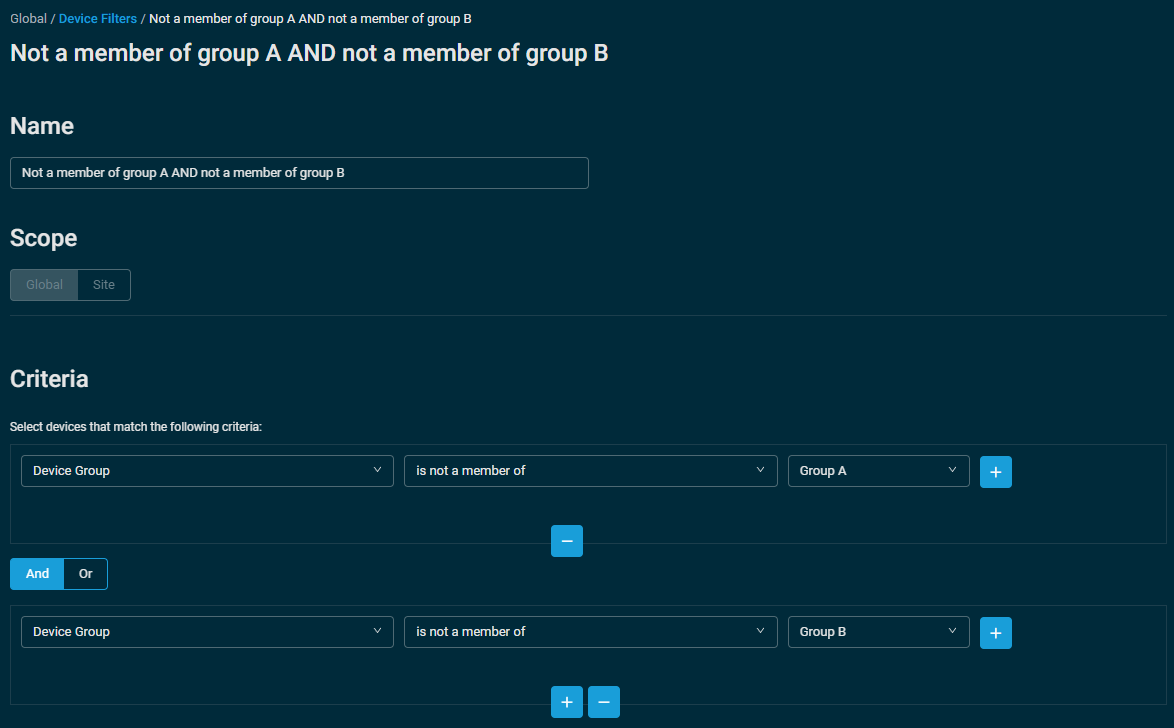Click the current filter name in the breadcrumb
This screenshot has height=728, width=1174.
tap(310, 19)
